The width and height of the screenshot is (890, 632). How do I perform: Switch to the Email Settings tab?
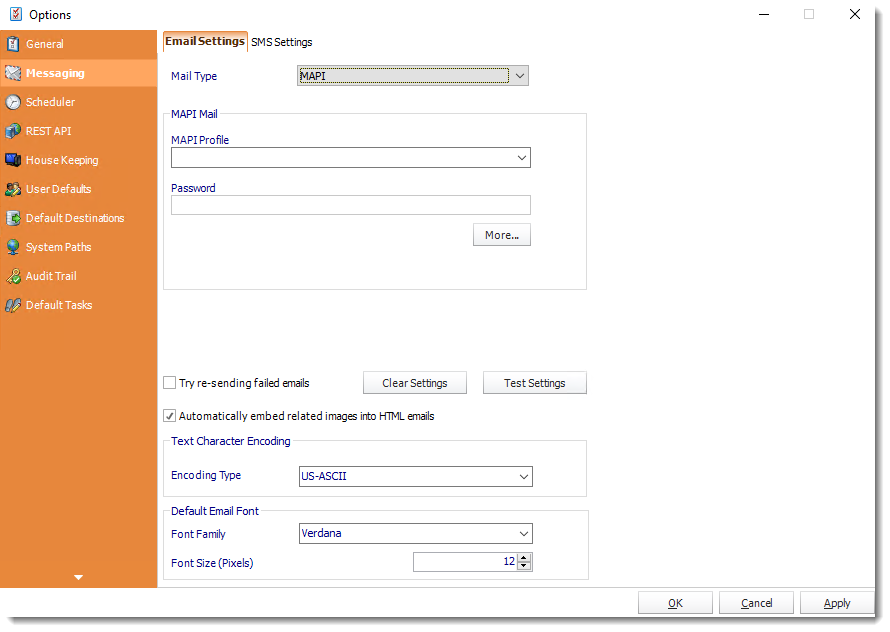pyautogui.click(x=205, y=41)
